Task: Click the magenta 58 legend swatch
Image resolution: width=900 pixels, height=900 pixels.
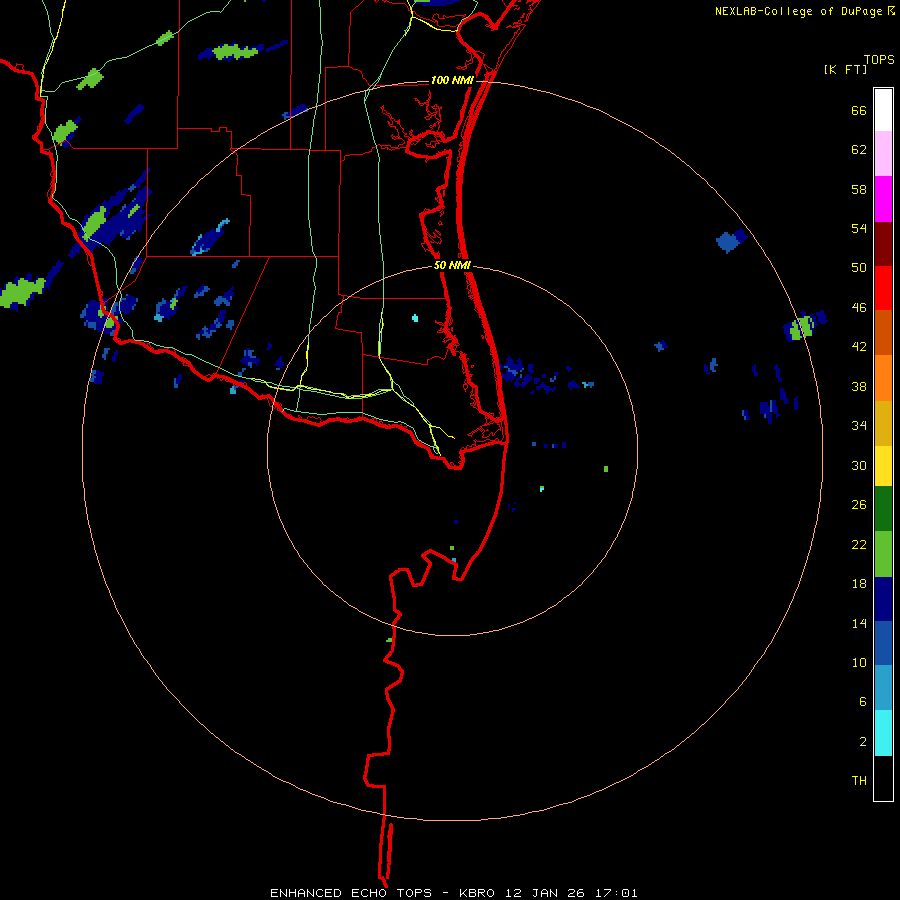Action: (x=883, y=199)
